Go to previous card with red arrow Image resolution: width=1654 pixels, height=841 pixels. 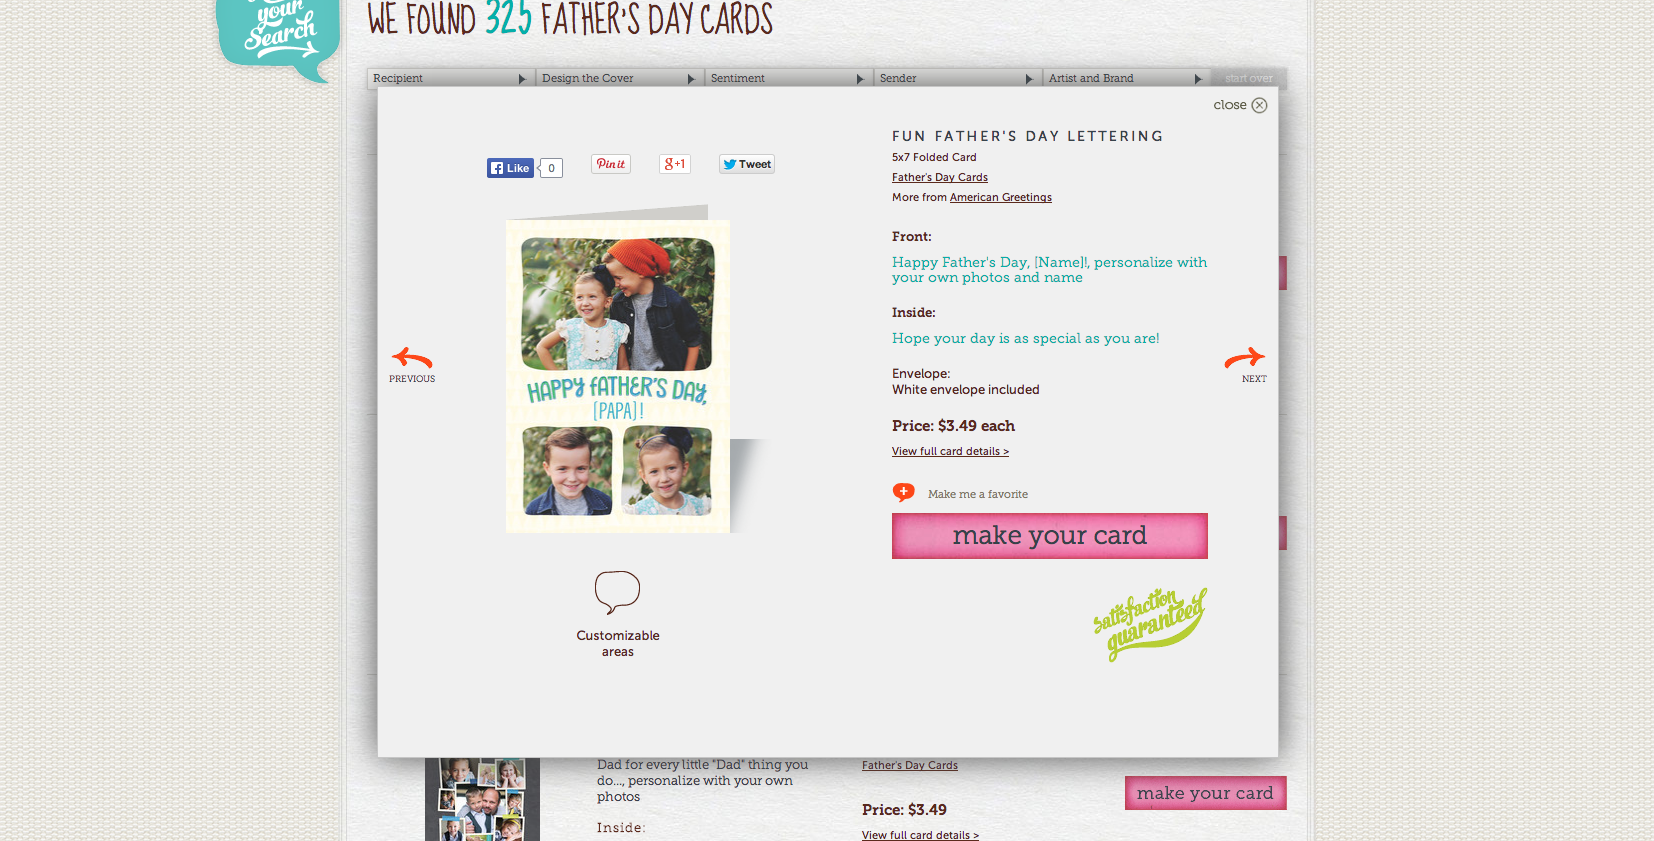click(x=412, y=365)
